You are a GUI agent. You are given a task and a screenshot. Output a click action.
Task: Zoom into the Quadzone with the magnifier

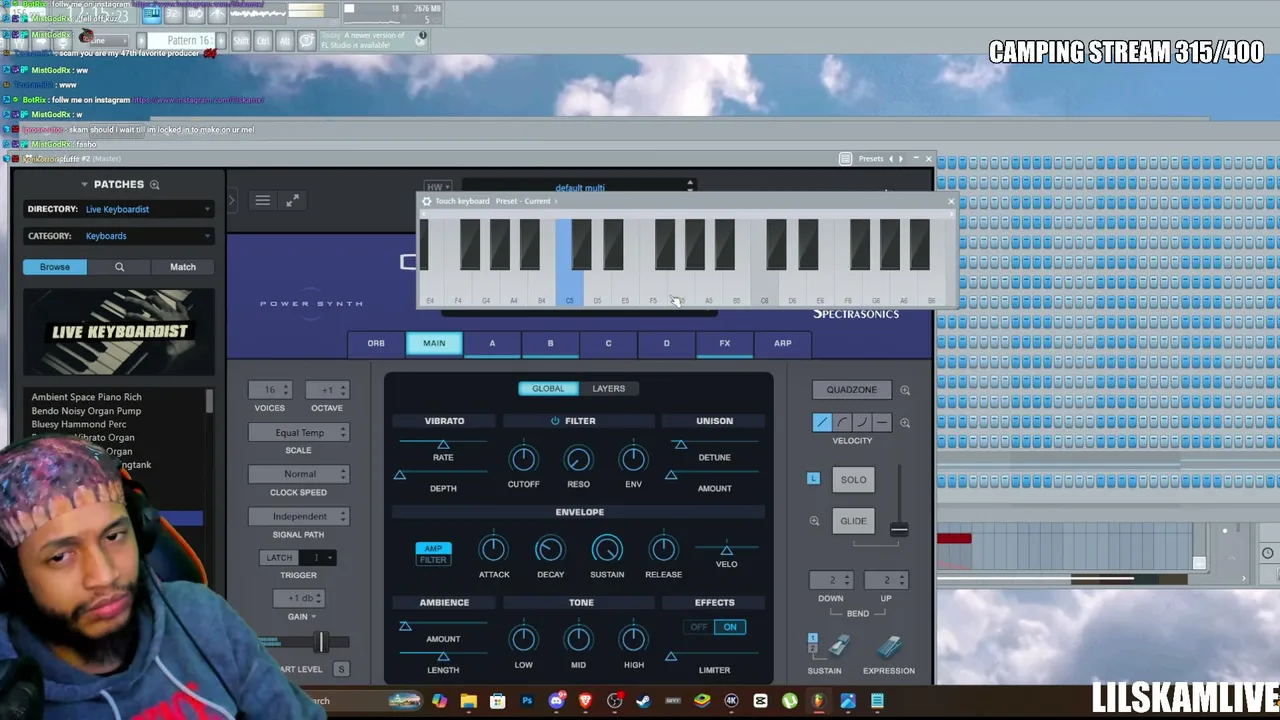click(905, 390)
